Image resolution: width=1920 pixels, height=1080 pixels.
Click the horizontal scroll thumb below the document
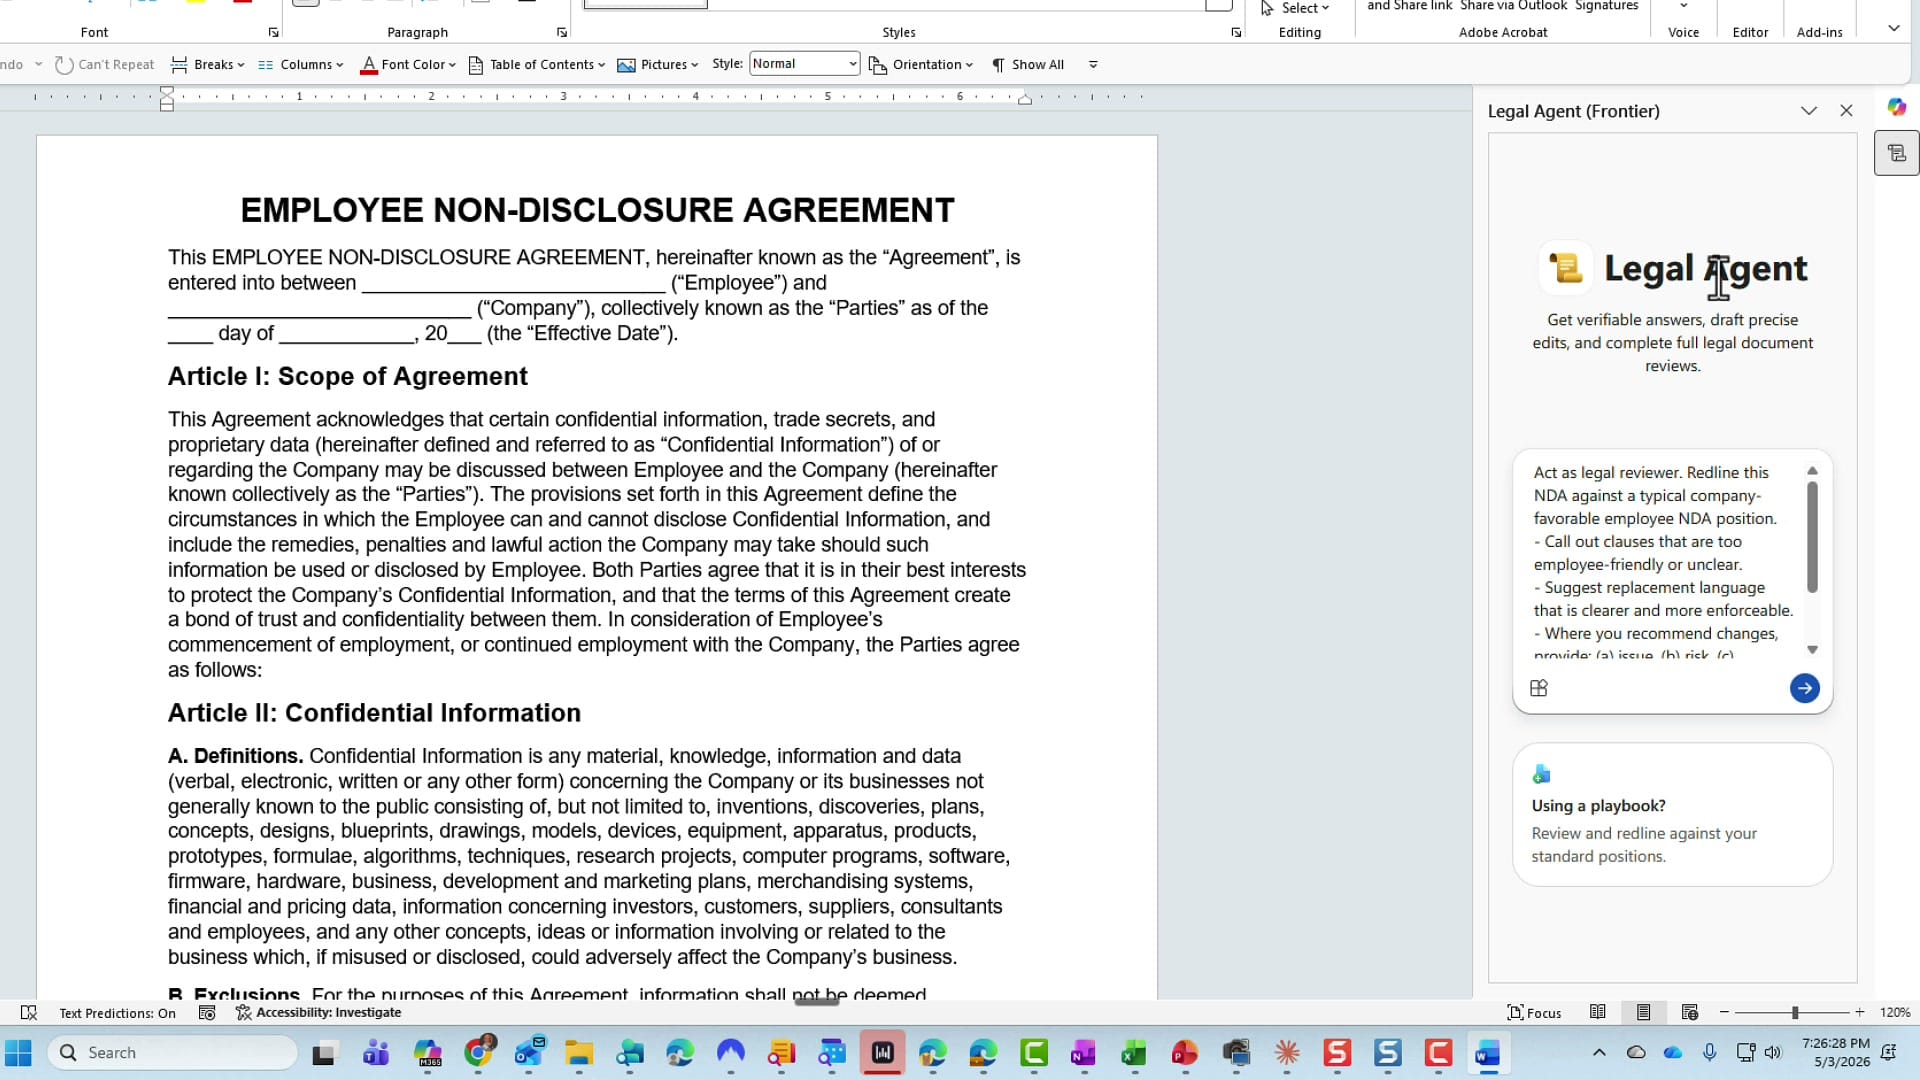pos(817,1002)
